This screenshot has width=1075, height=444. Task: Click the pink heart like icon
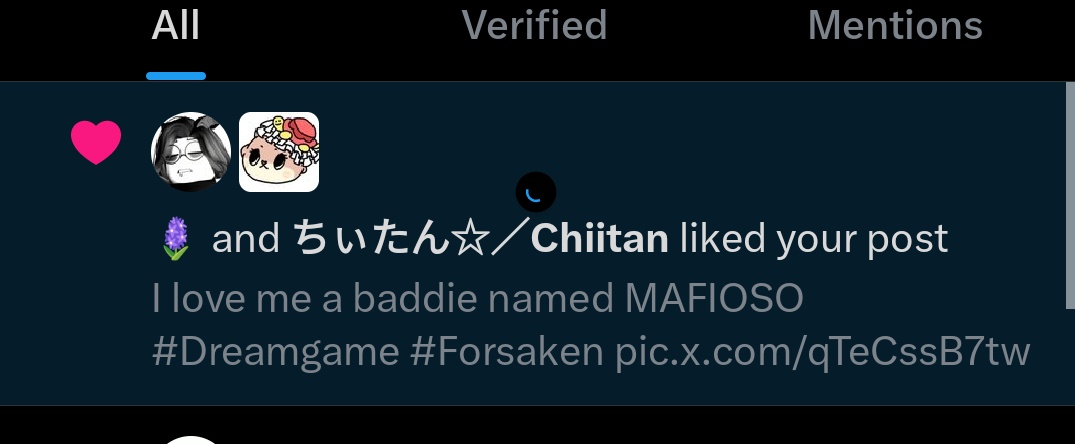(x=96, y=143)
